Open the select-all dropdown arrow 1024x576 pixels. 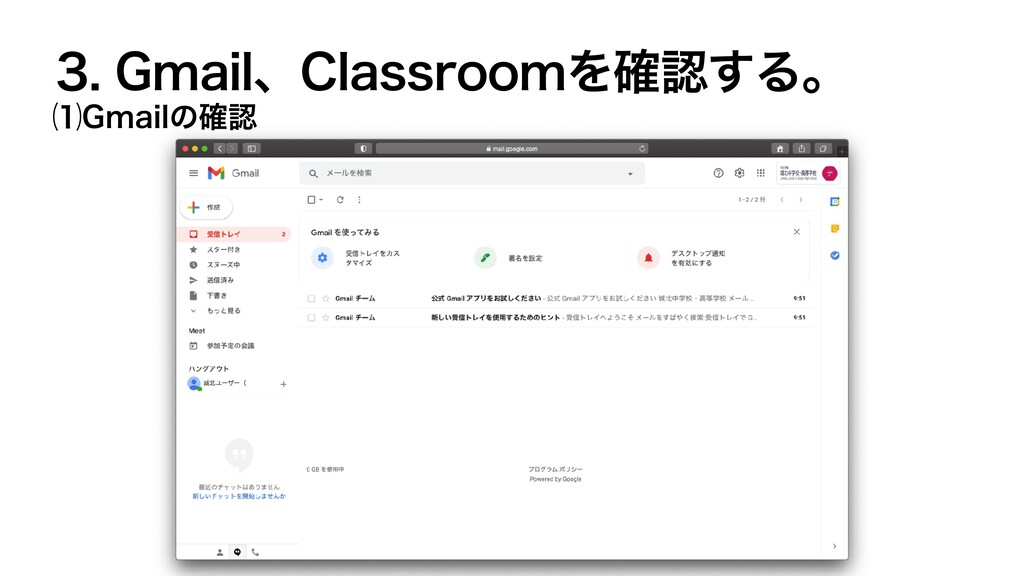[x=321, y=200]
